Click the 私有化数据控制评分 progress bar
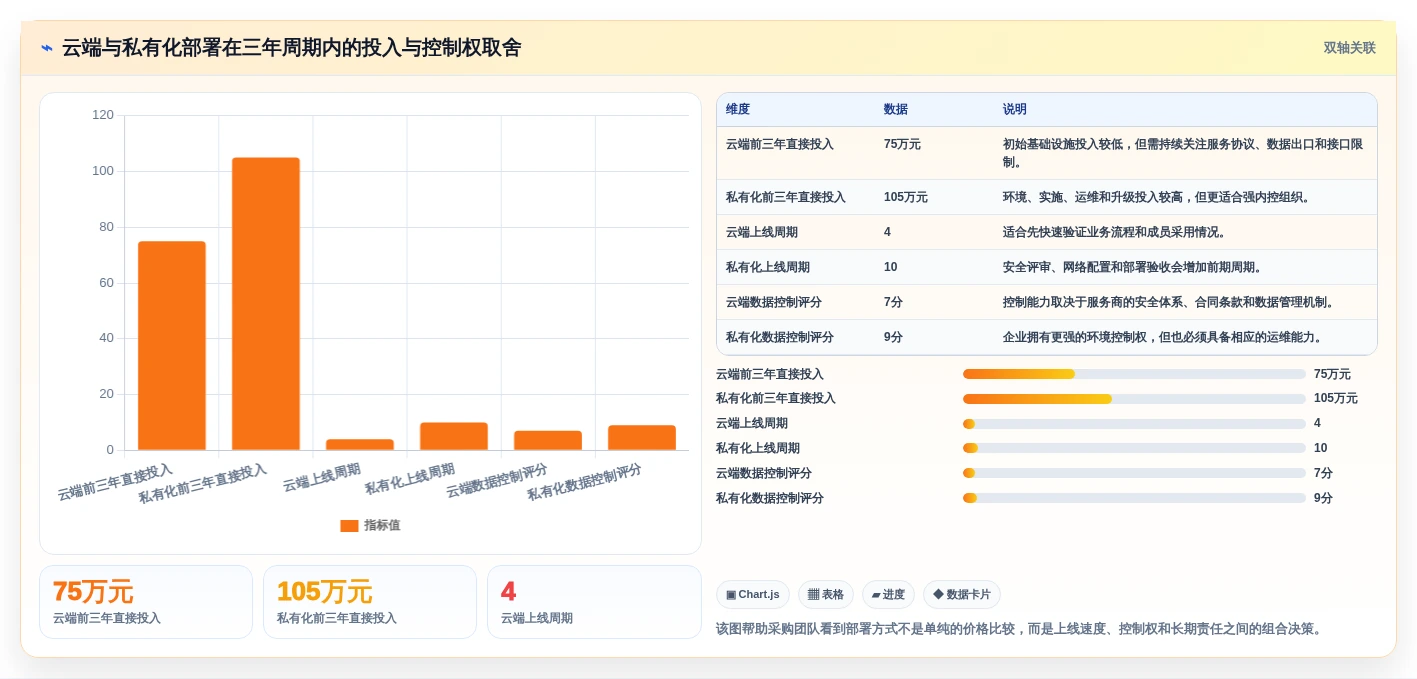Screen dimensions: 1417x679 [1134, 498]
